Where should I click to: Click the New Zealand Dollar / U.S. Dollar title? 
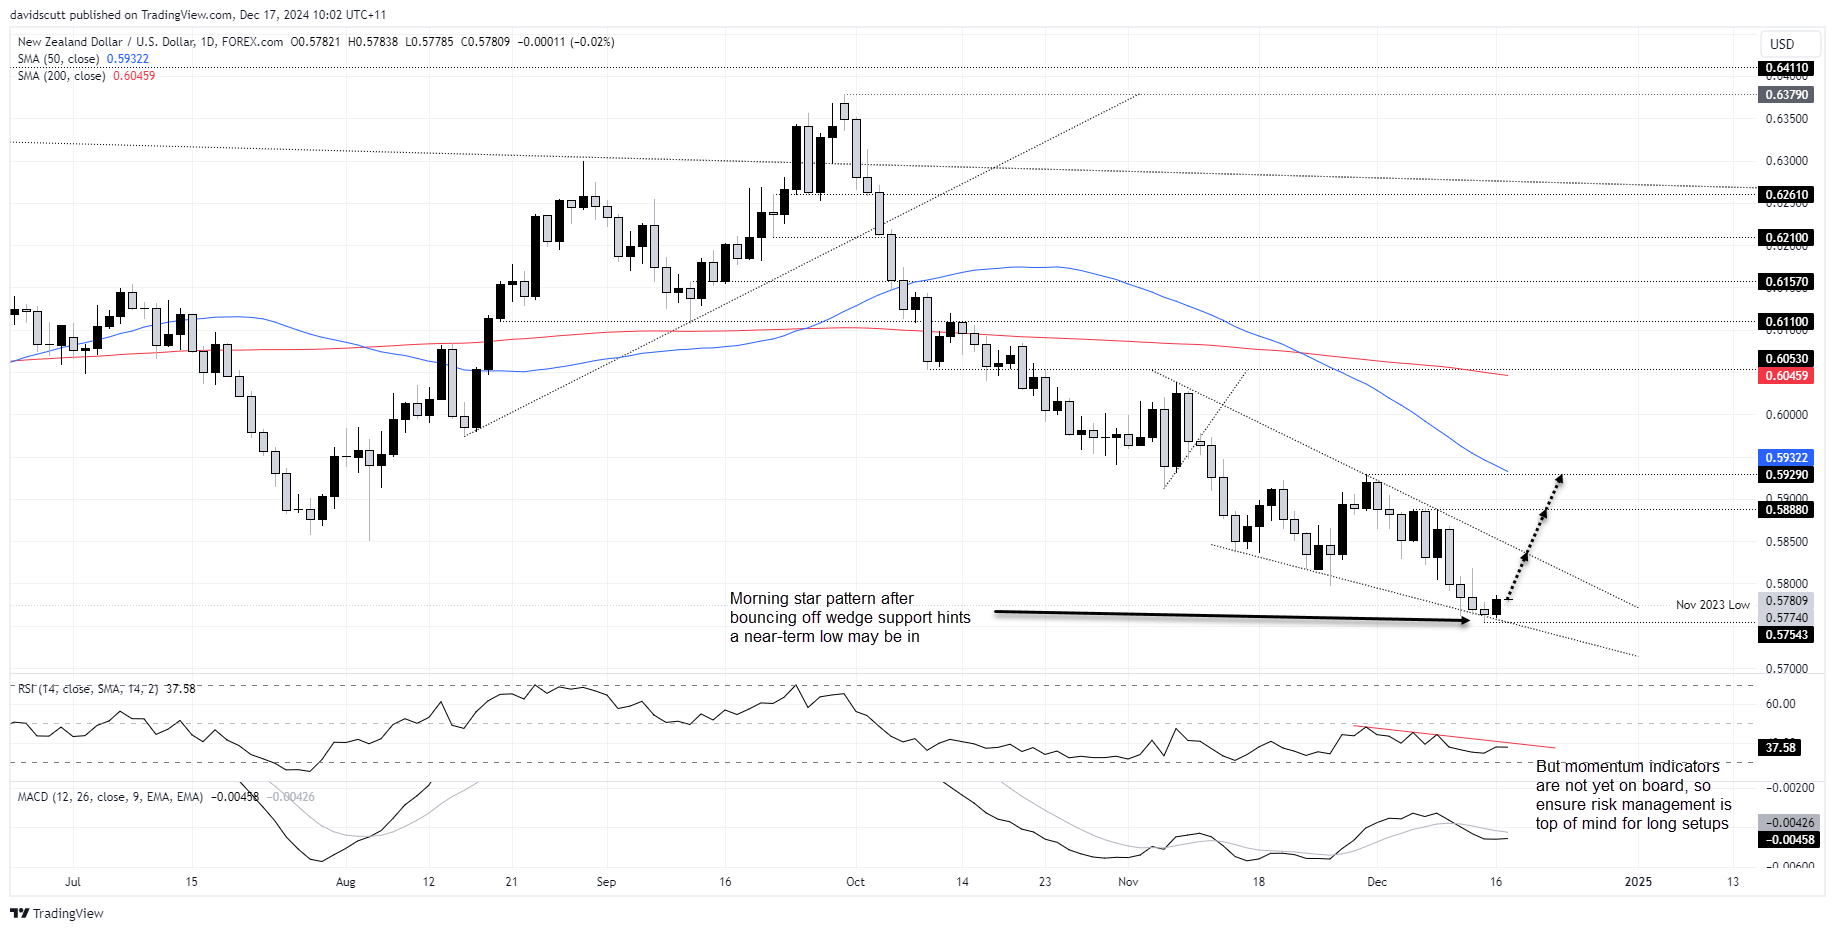tap(105, 42)
